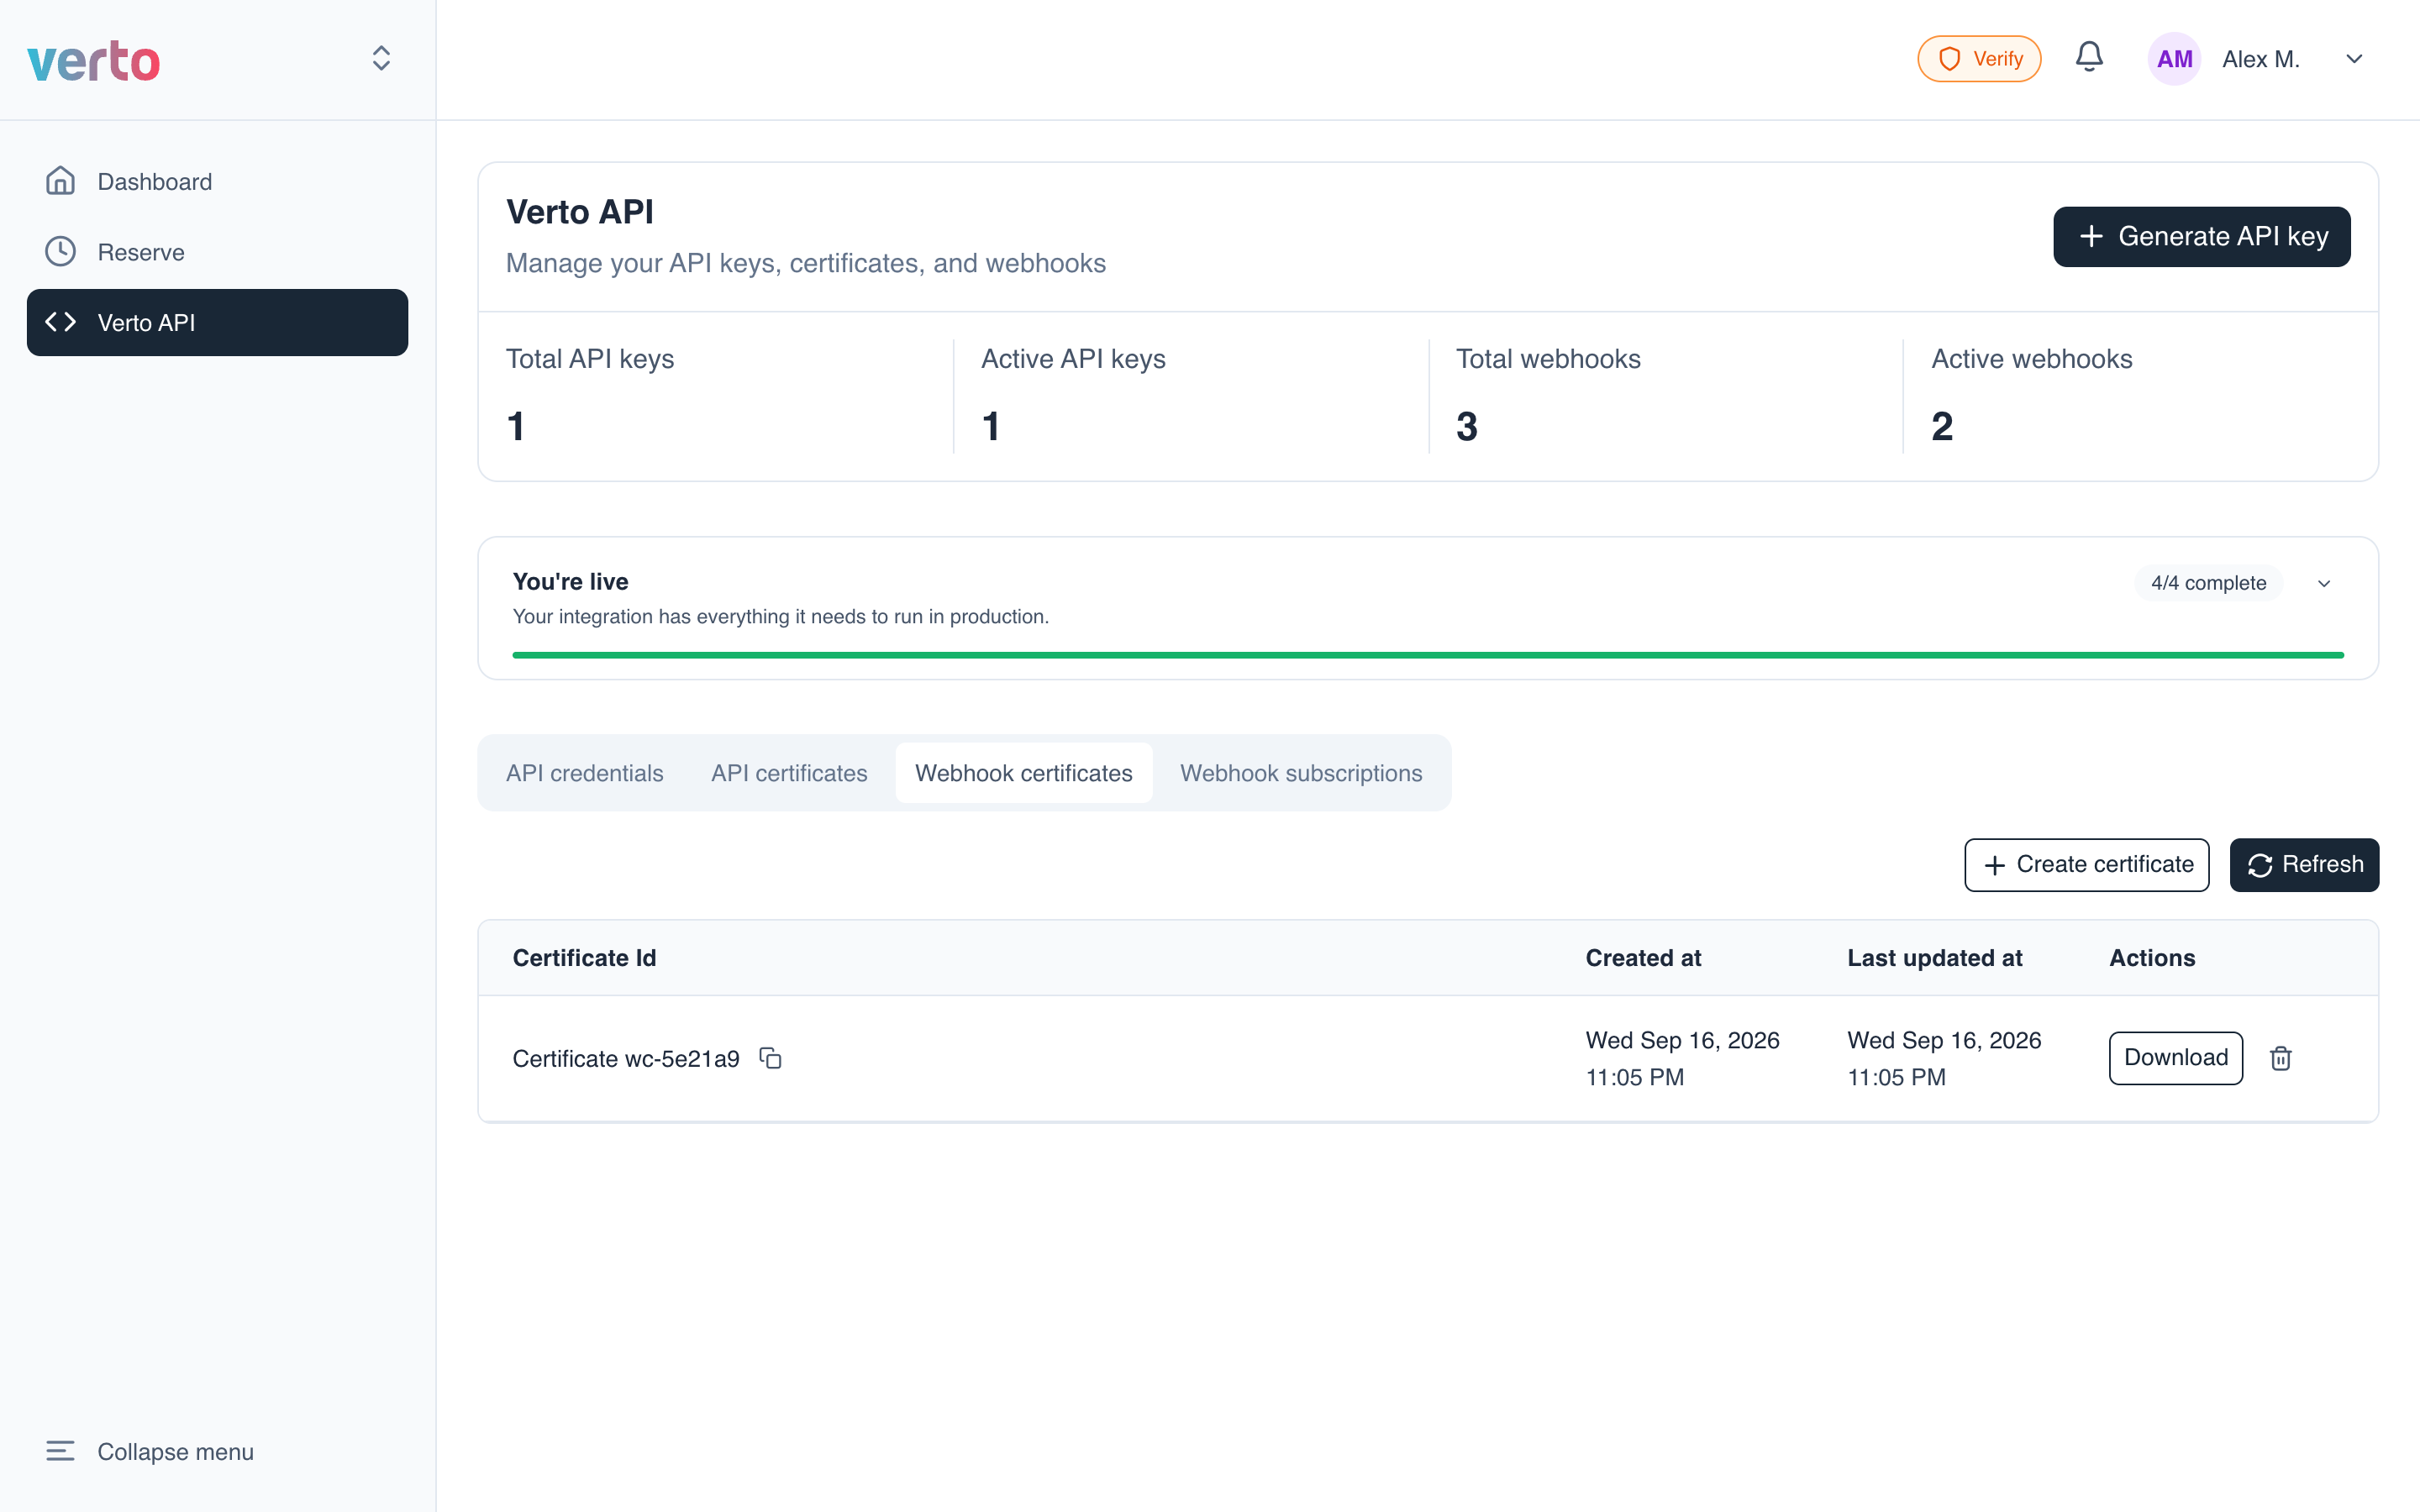
Task: Click the Certificate Id column header
Action: tap(584, 958)
